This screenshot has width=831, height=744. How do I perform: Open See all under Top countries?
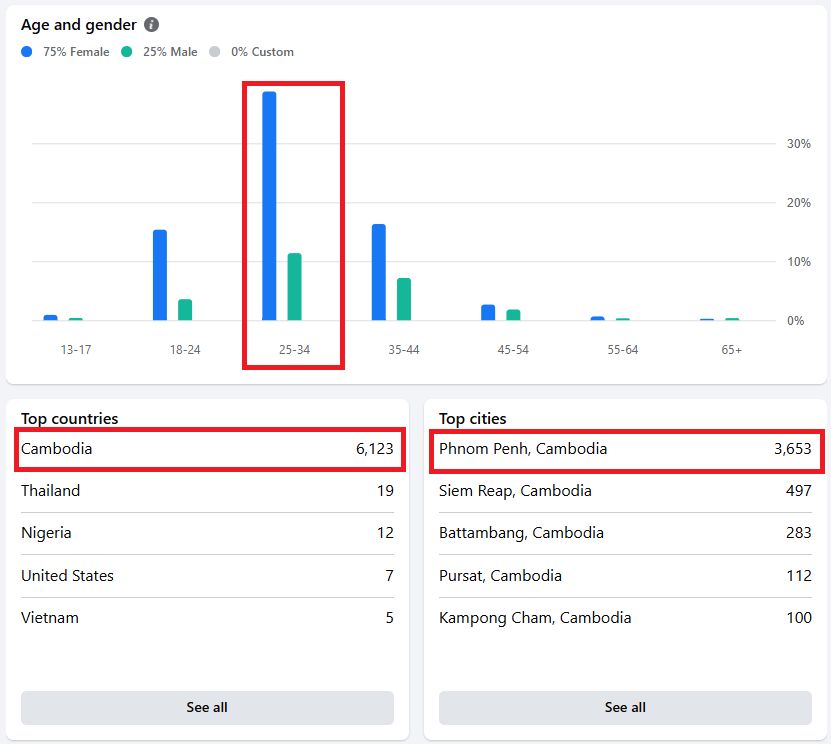[x=207, y=707]
